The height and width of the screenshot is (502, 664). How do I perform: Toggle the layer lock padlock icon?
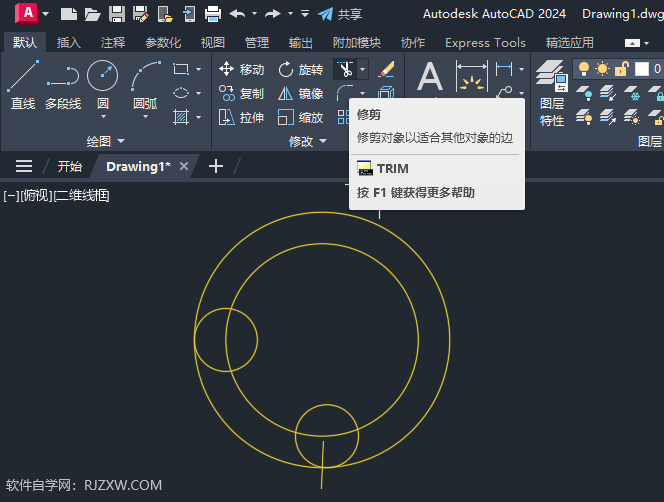621,69
